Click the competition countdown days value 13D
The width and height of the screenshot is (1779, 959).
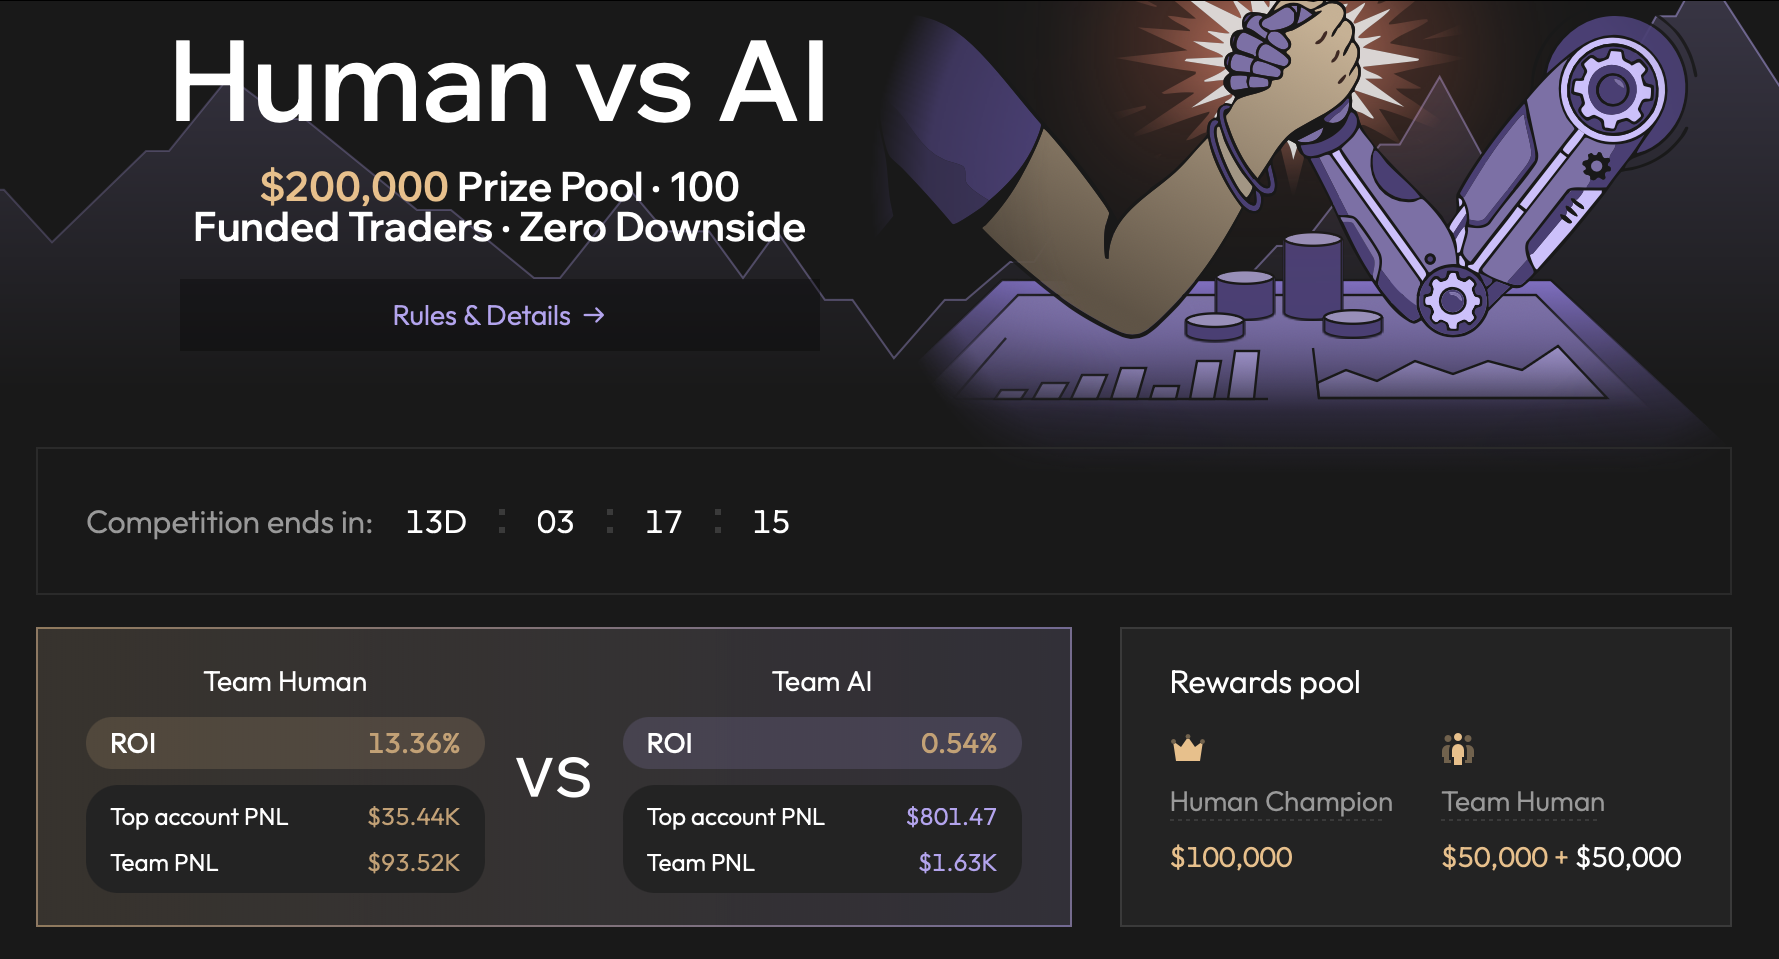pyautogui.click(x=436, y=522)
